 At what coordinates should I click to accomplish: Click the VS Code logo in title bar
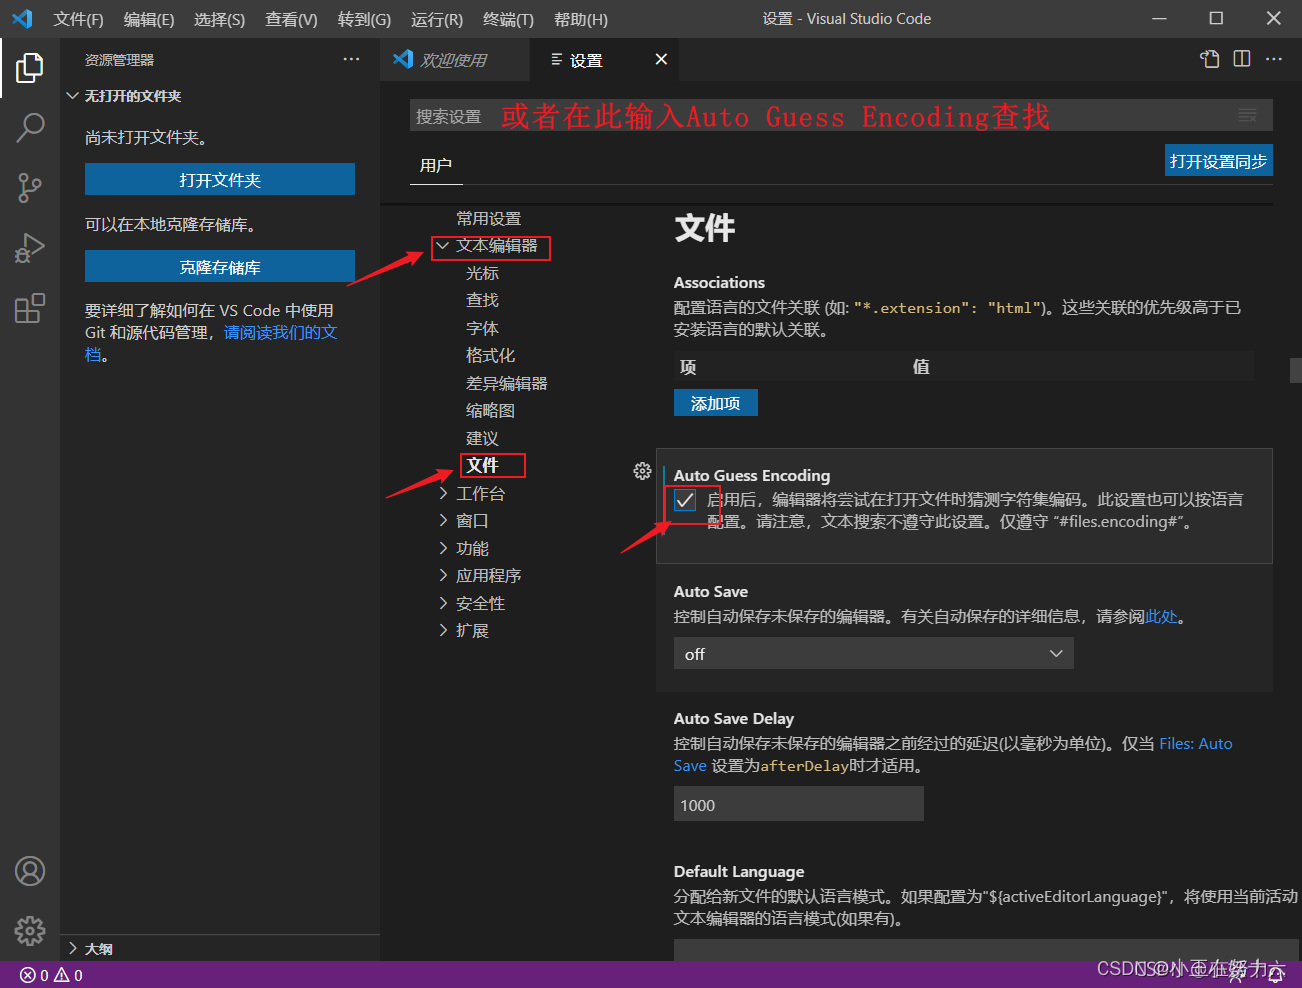(x=22, y=19)
